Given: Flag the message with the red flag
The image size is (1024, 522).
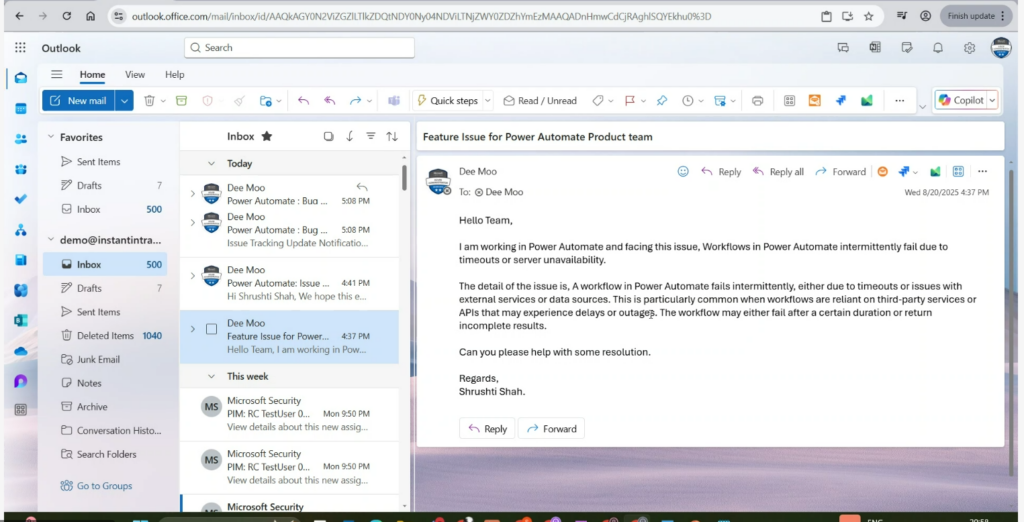Looking at the screenshot, I should (x=630, y=101).
